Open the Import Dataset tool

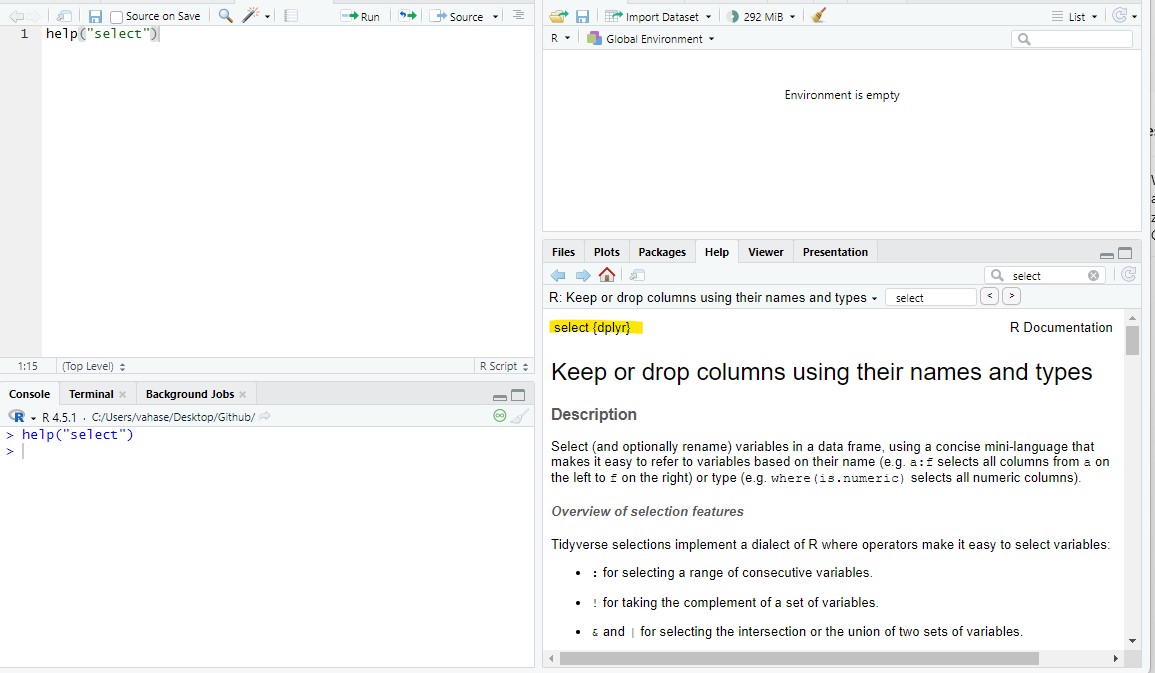[657, 15]
